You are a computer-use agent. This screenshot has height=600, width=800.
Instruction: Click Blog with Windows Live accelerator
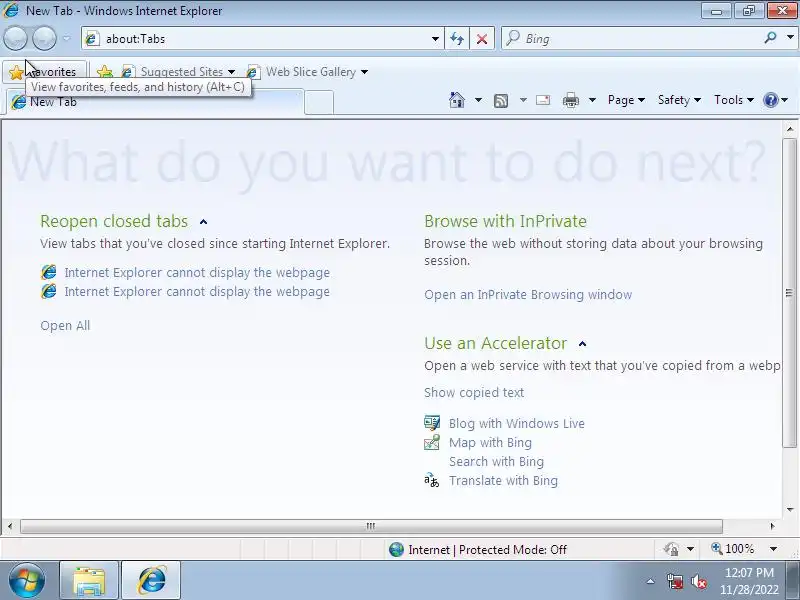coord(517,423)
